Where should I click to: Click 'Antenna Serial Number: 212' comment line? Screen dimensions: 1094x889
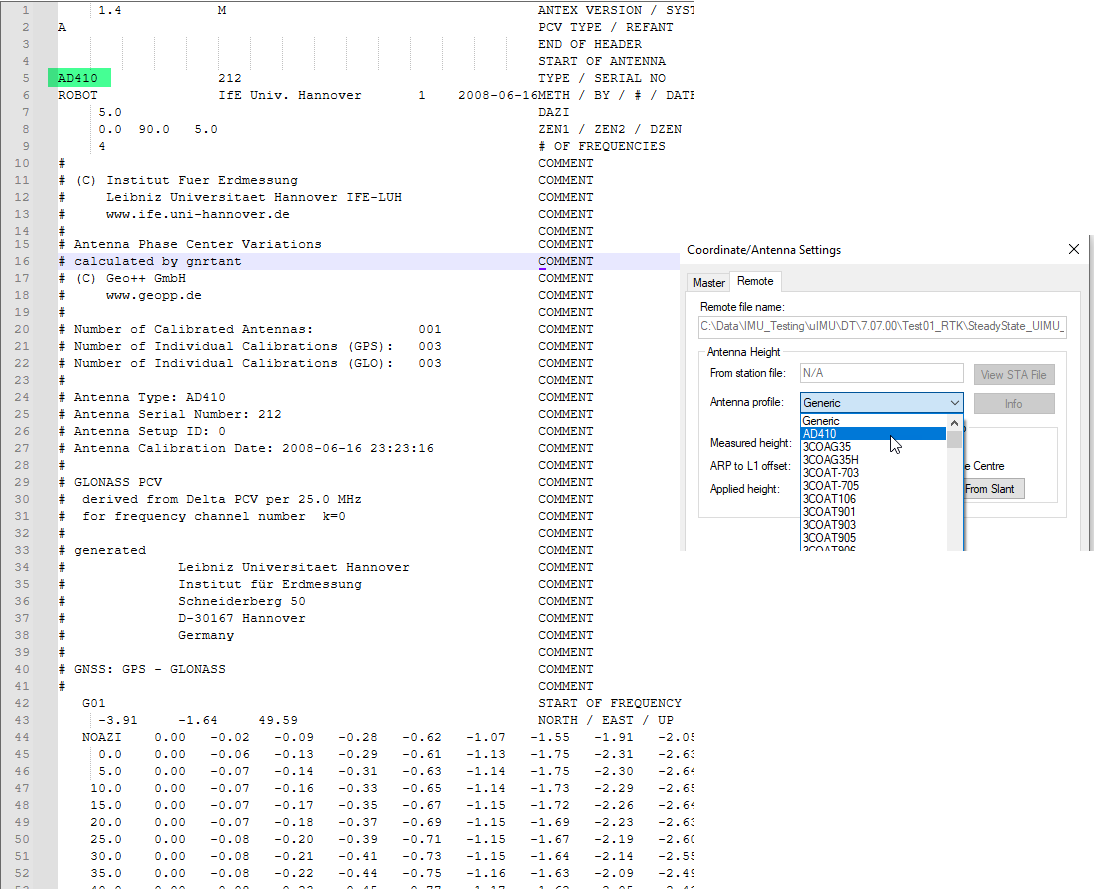pos(177,414)
